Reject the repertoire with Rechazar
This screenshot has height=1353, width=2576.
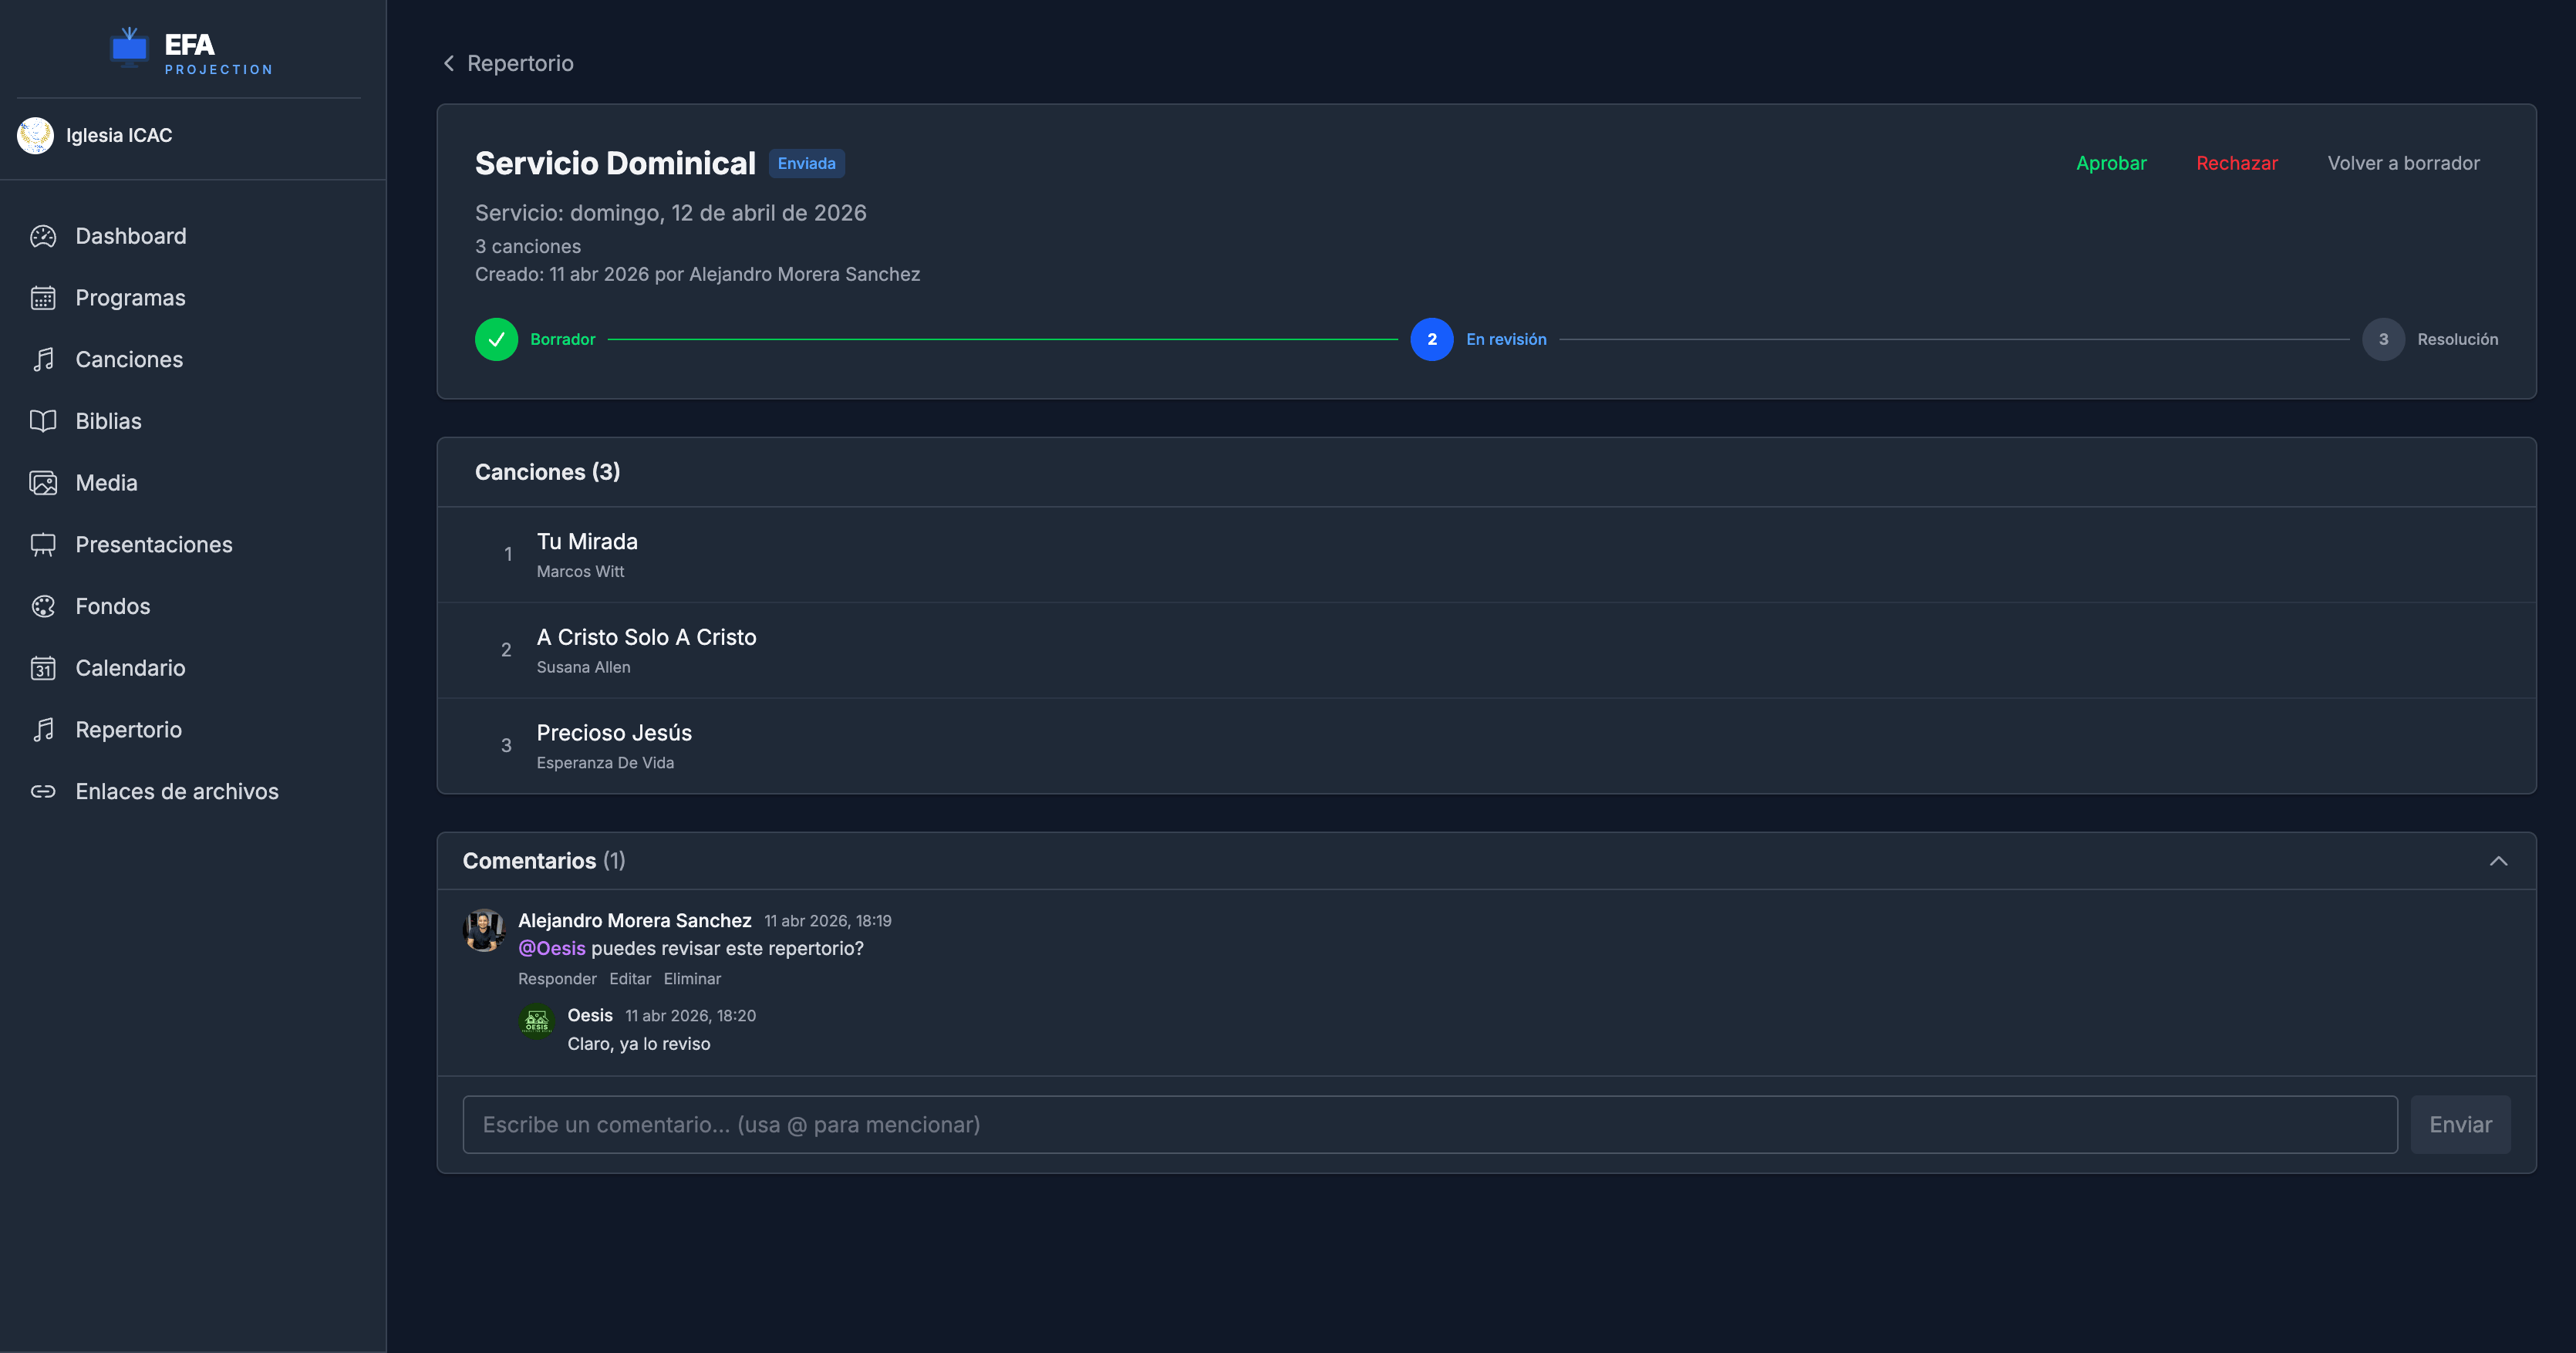pos(2236,163)
